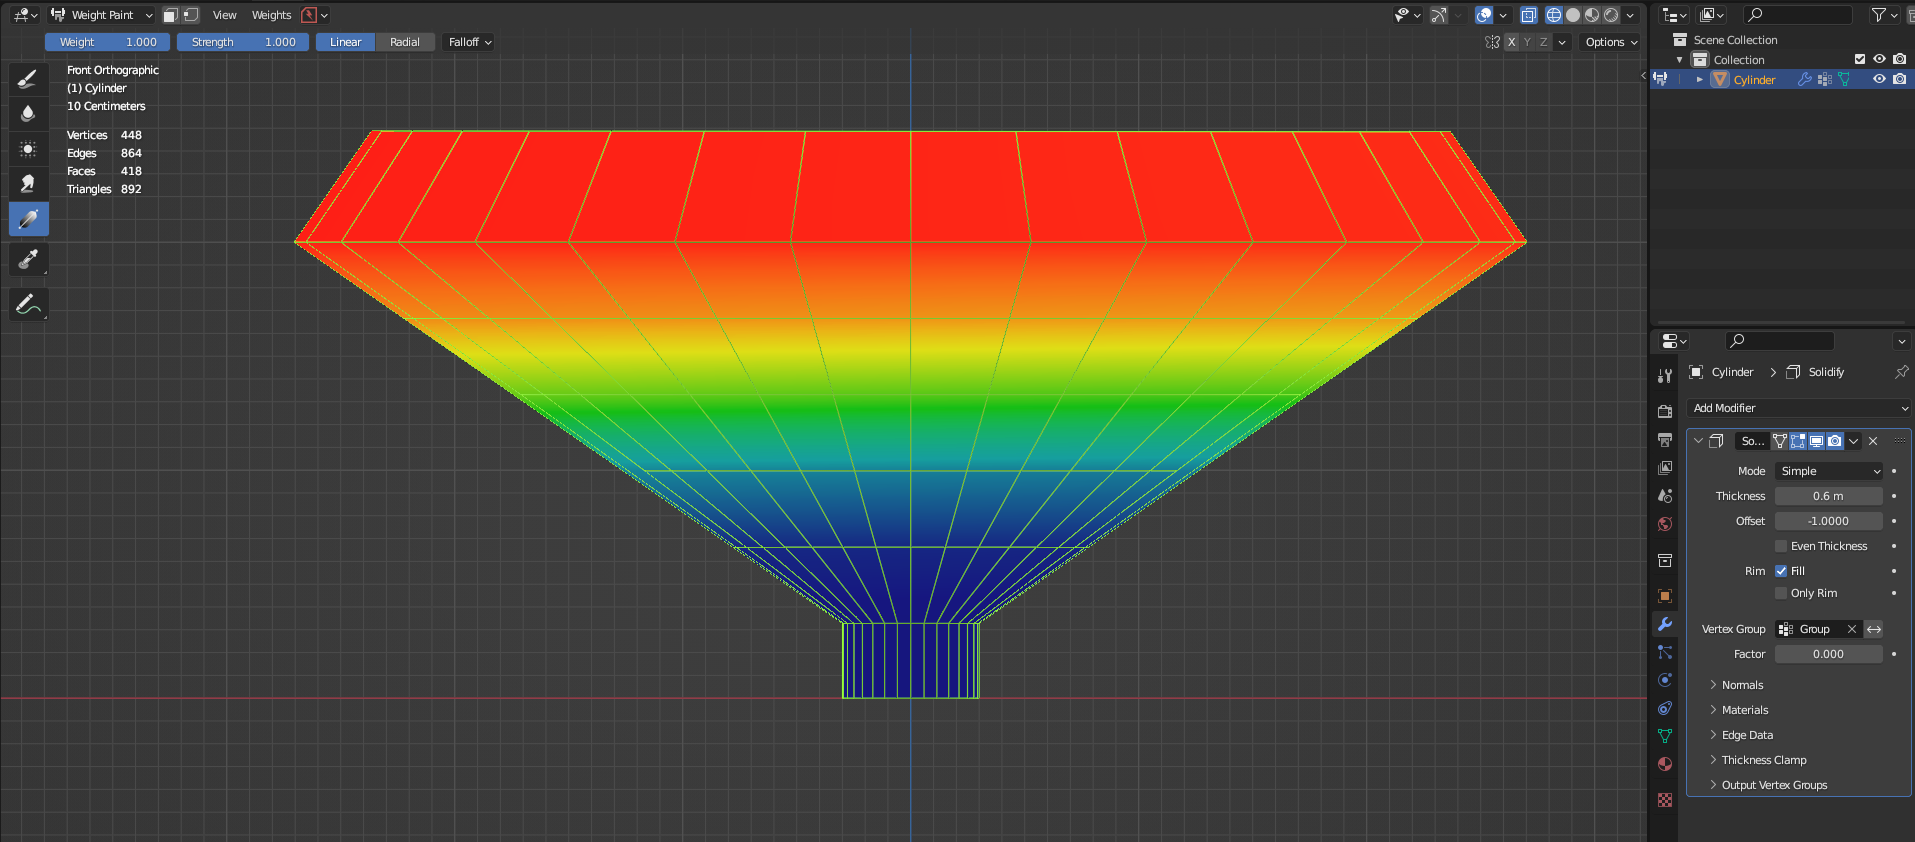1915x842 pixels.
Task: Switch gradient type to Radial
Action: pos(405,42)
